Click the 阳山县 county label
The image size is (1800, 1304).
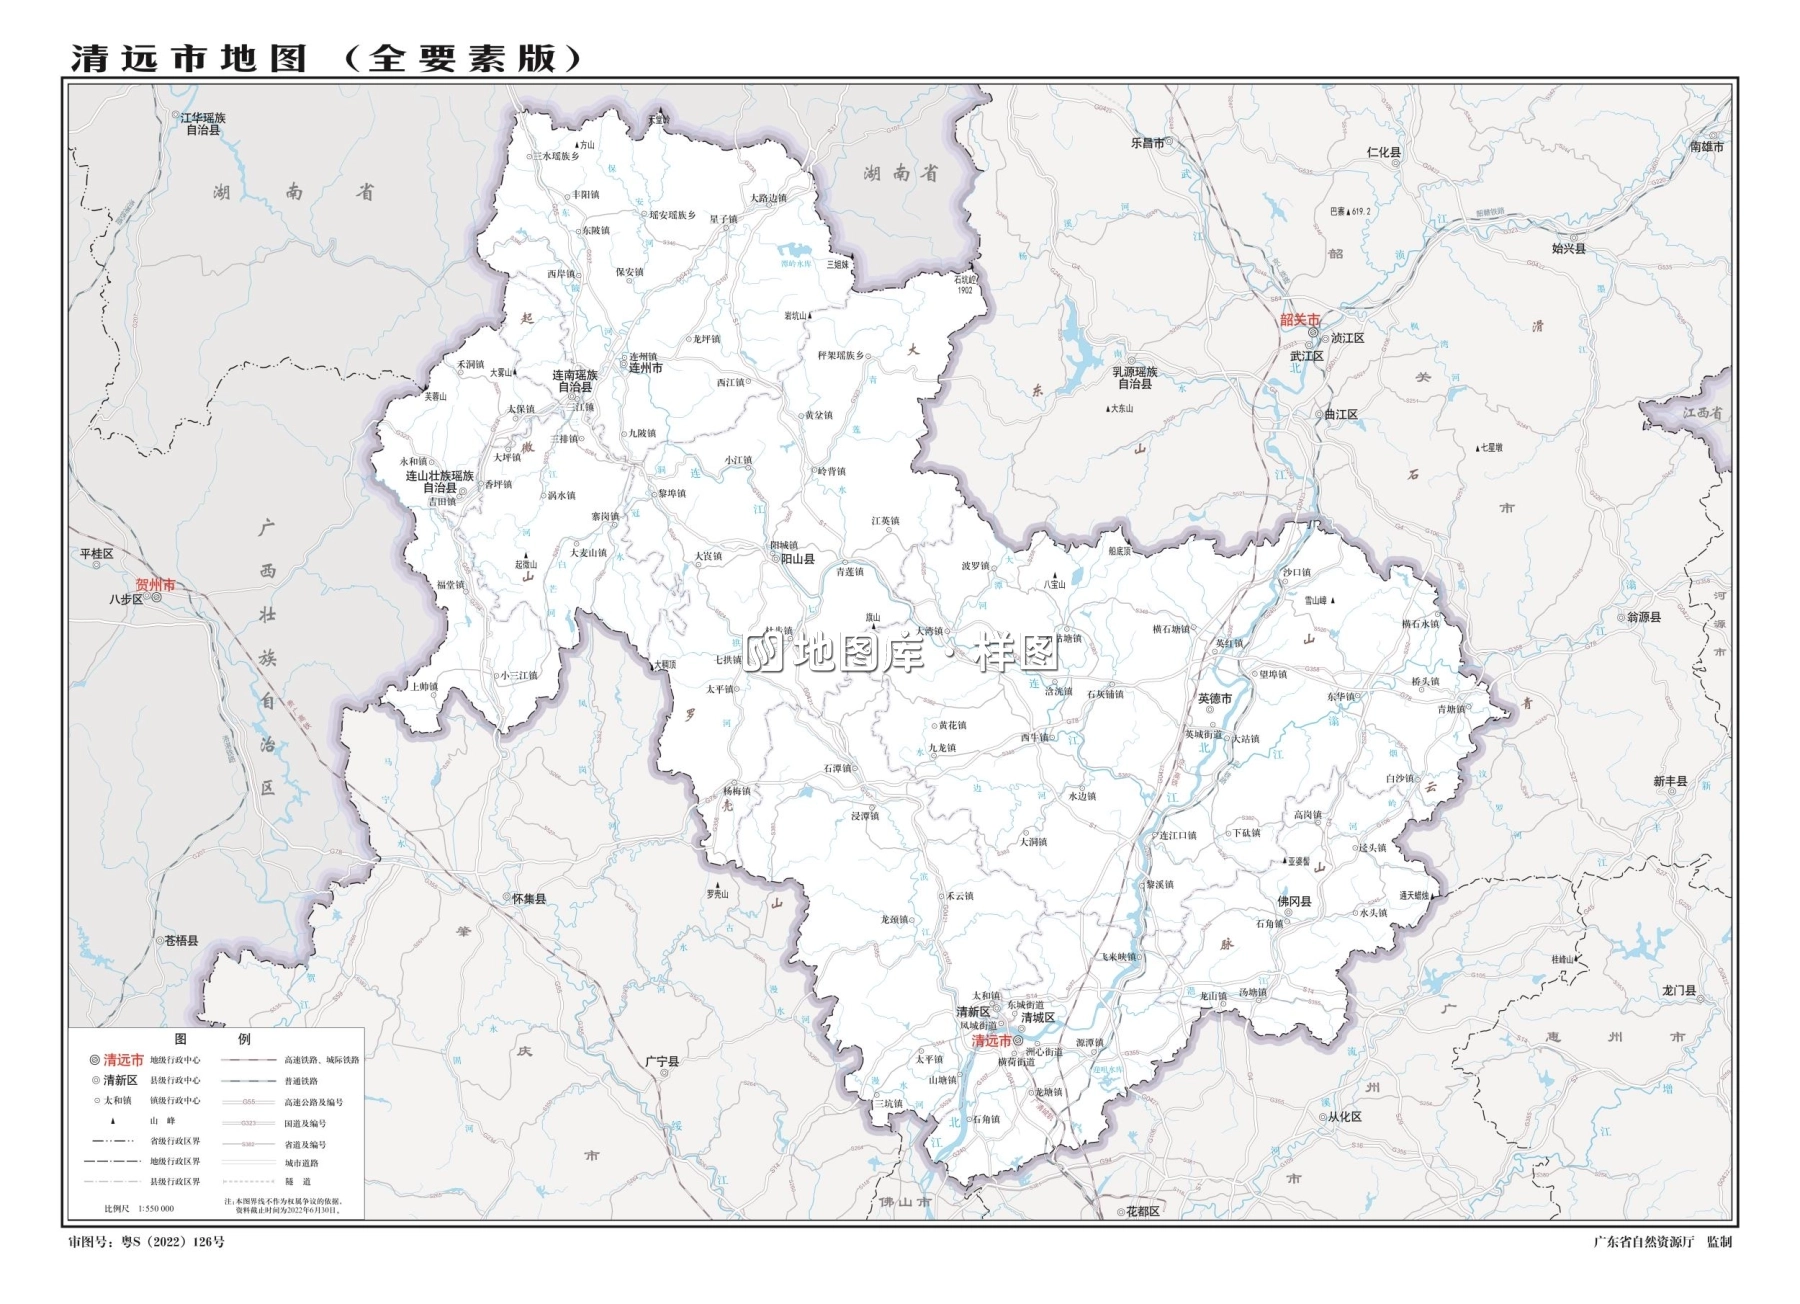798,559
